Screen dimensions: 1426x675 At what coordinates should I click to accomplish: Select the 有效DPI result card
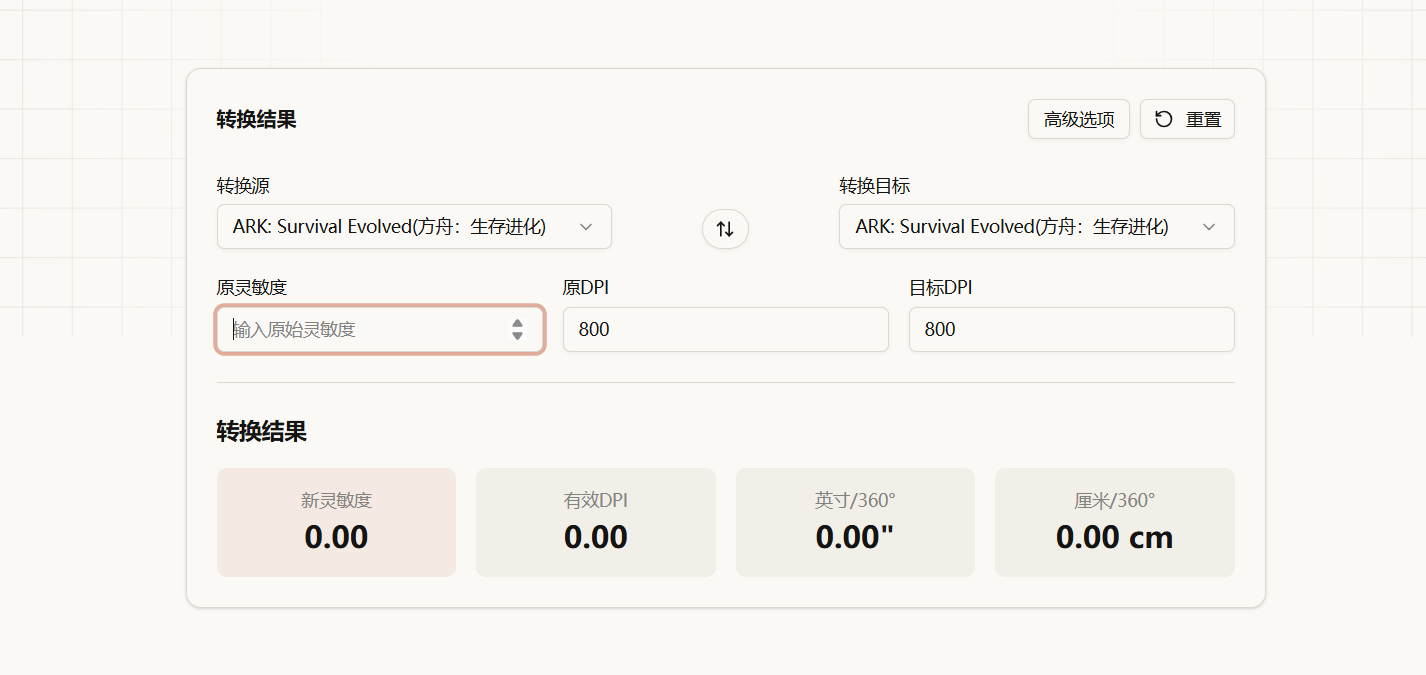pyautogui.click(x=595, y=522)
